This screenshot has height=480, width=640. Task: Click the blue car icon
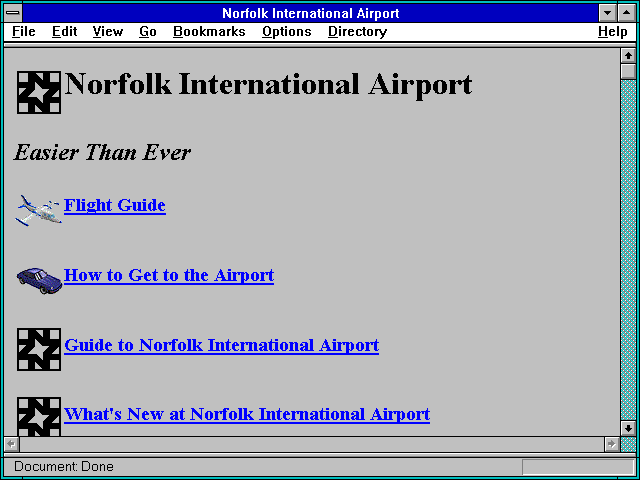coord(39,281)
